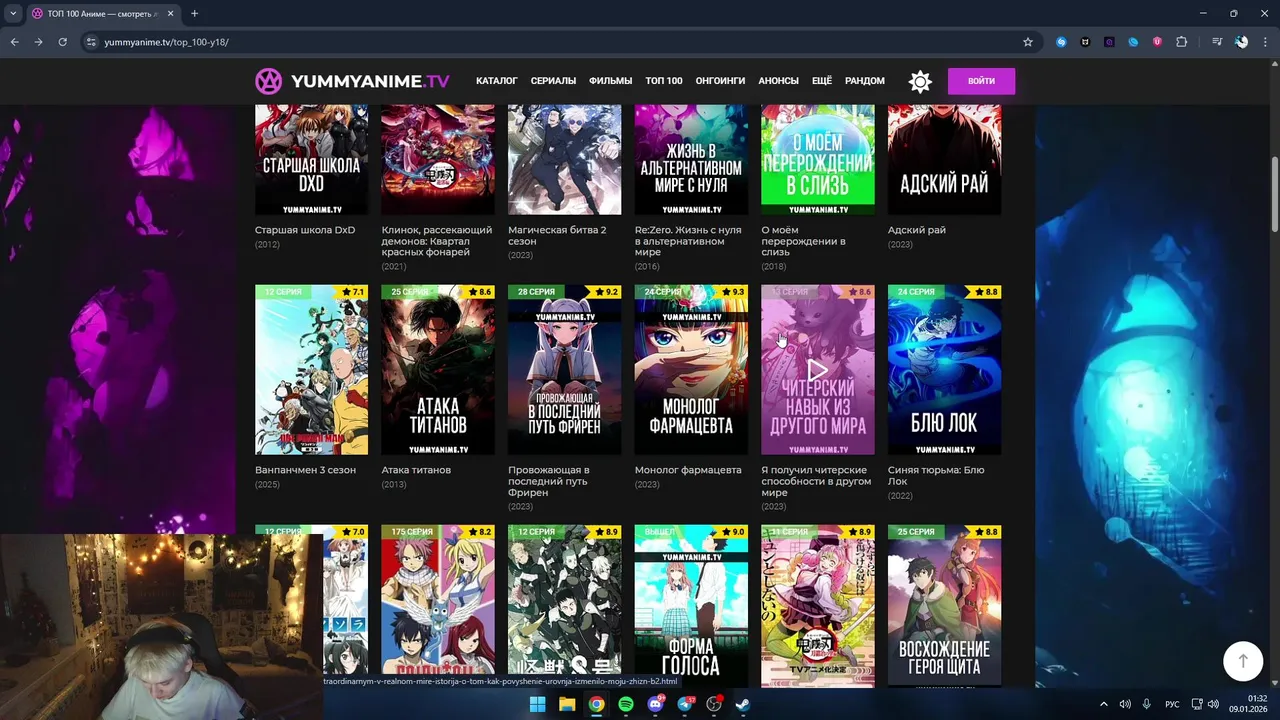This screenshot has width=1280, height=720.
Task: Open Telegram from the taskbar
Action: (x=685, y=704)
